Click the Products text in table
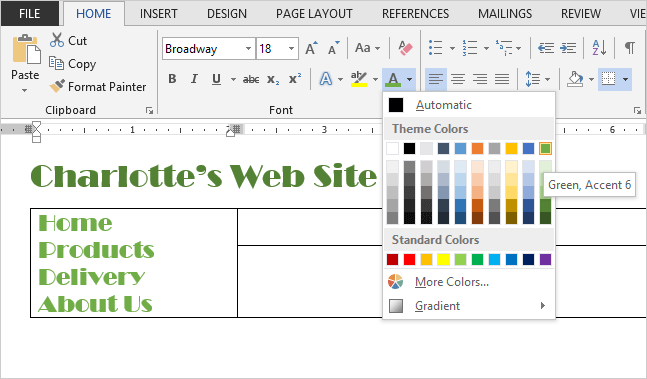Image resolution: width=647 pixels, height=379 pixels. tap(96, 250)
